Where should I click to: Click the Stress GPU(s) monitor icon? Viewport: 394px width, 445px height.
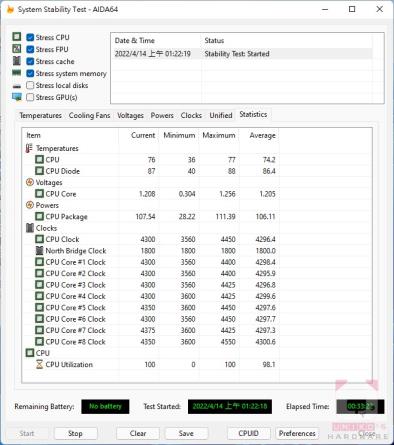pos(17,97)
